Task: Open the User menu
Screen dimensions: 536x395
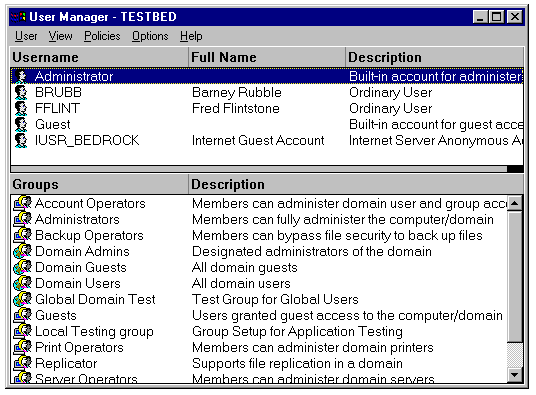Action: [x=26, y=36]
